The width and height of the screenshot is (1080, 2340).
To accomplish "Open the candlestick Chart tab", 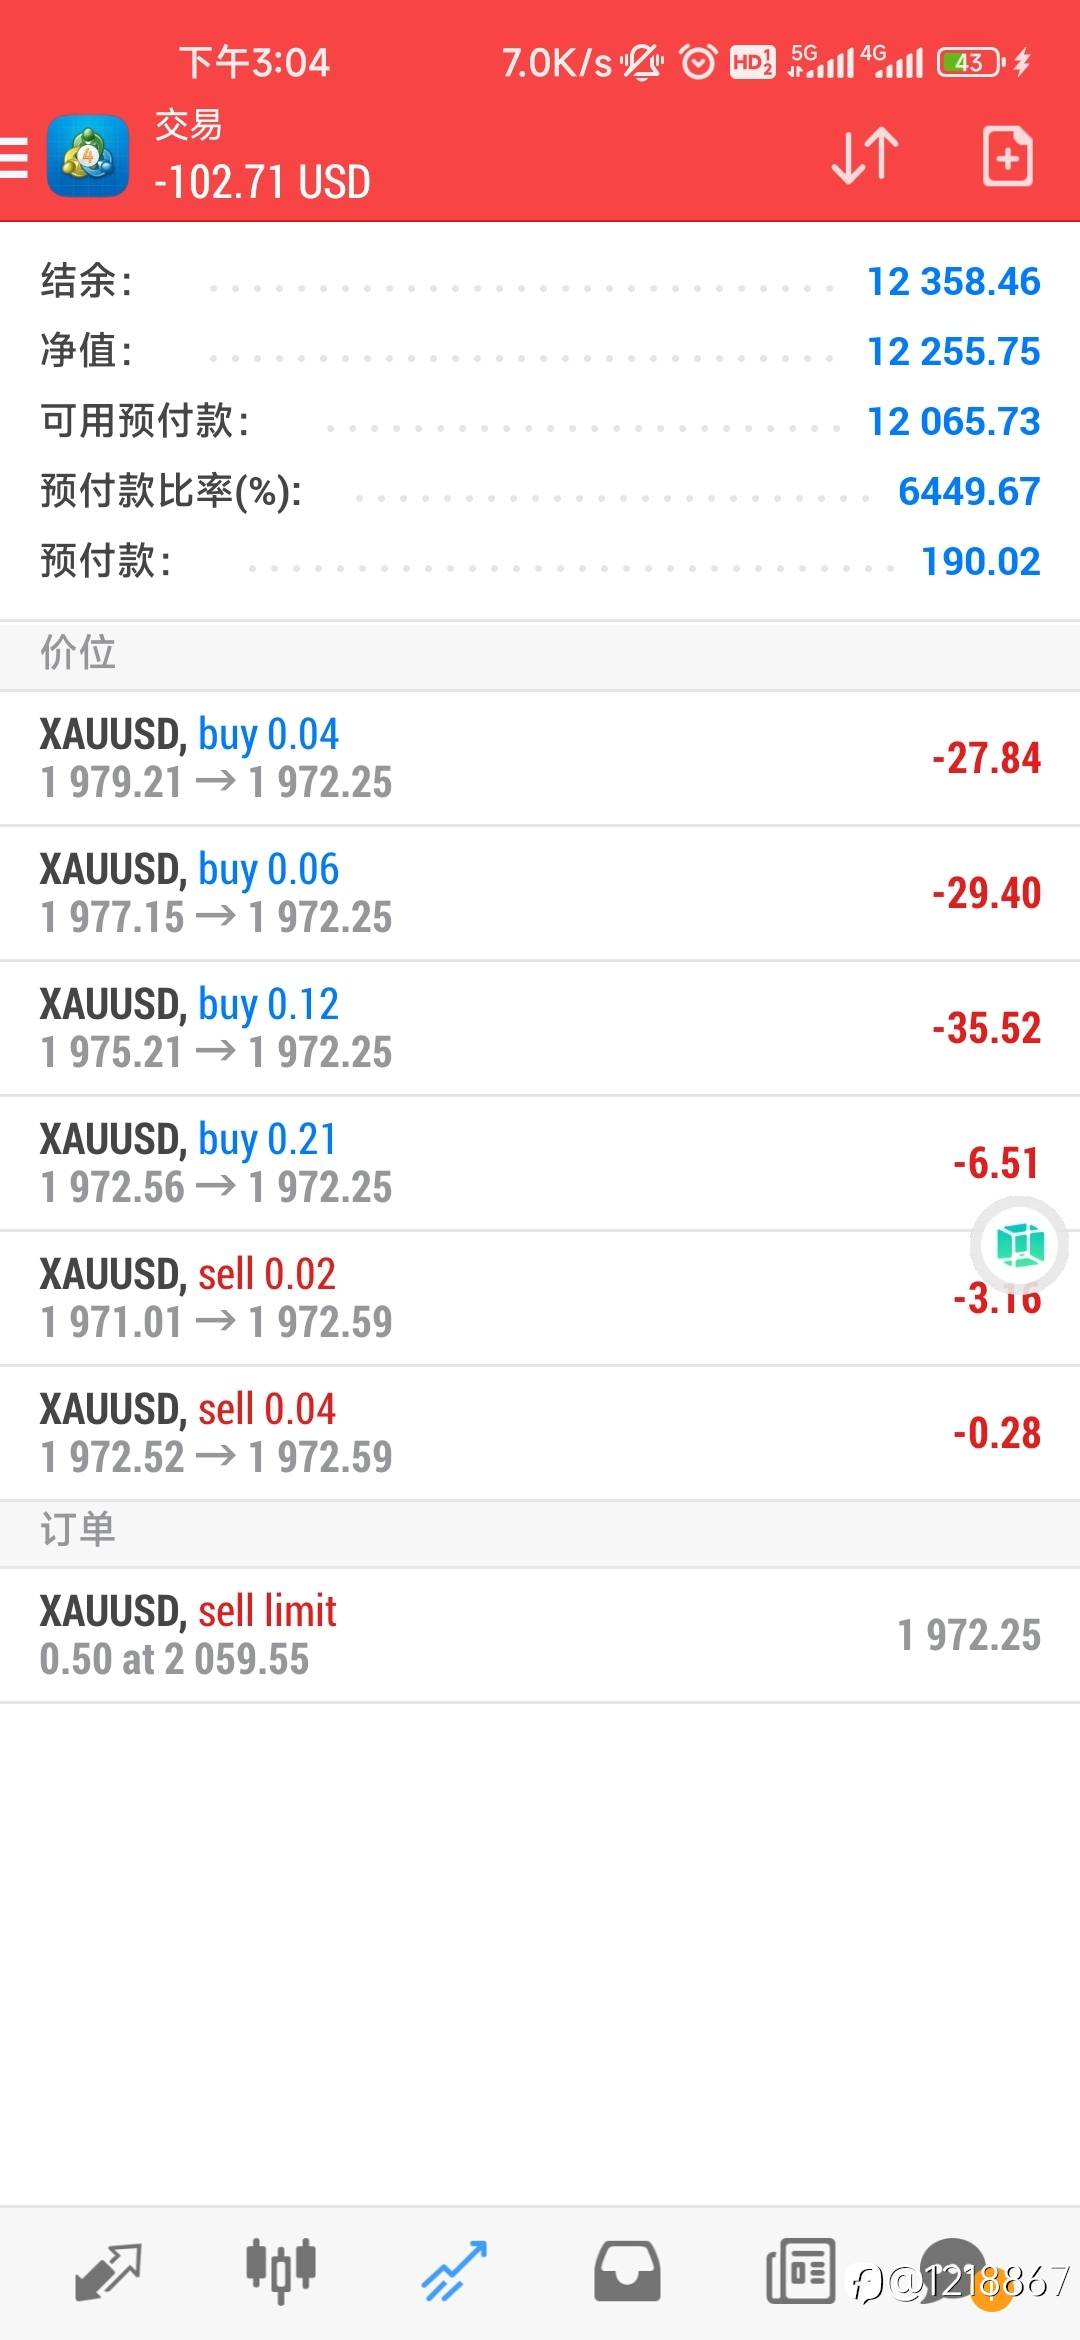I will point(281,2272).
